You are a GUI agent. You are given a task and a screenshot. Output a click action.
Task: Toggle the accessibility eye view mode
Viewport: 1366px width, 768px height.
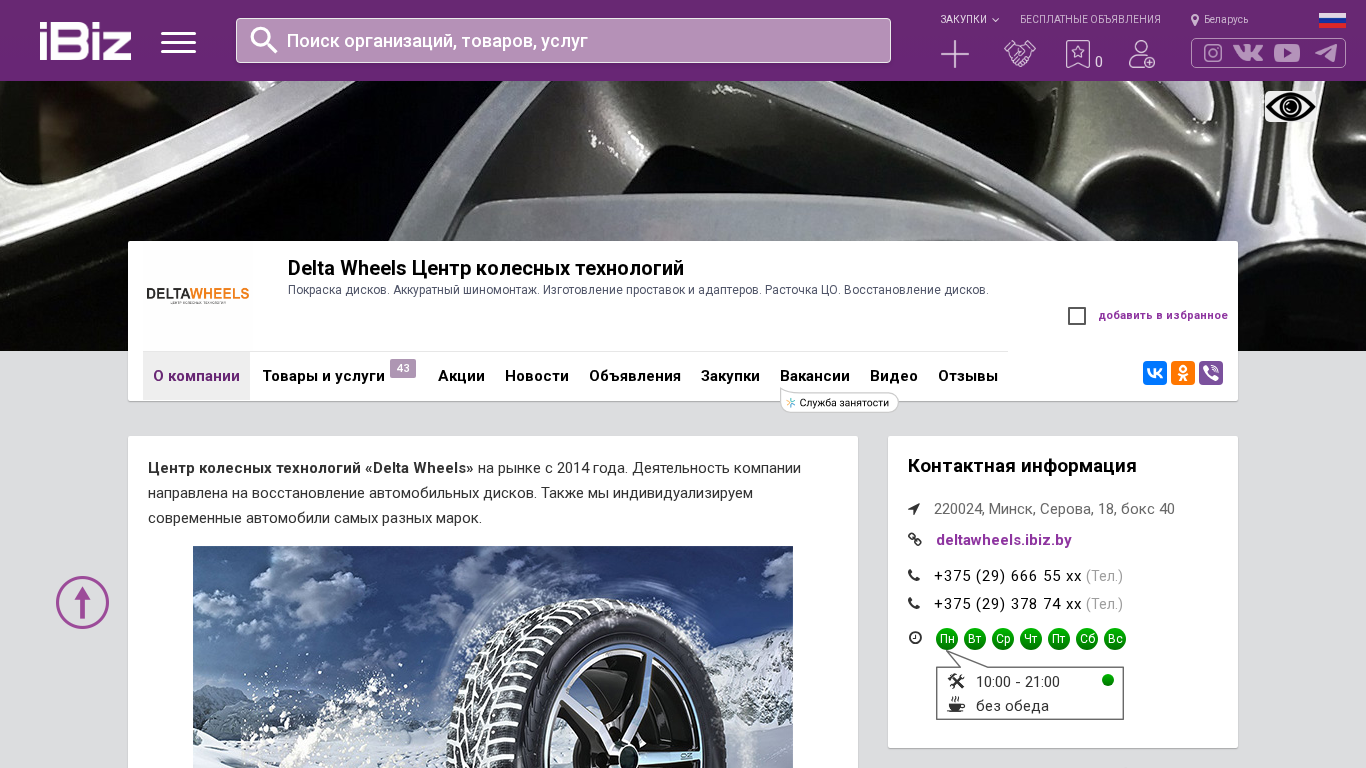click(x=1290, y=107)
